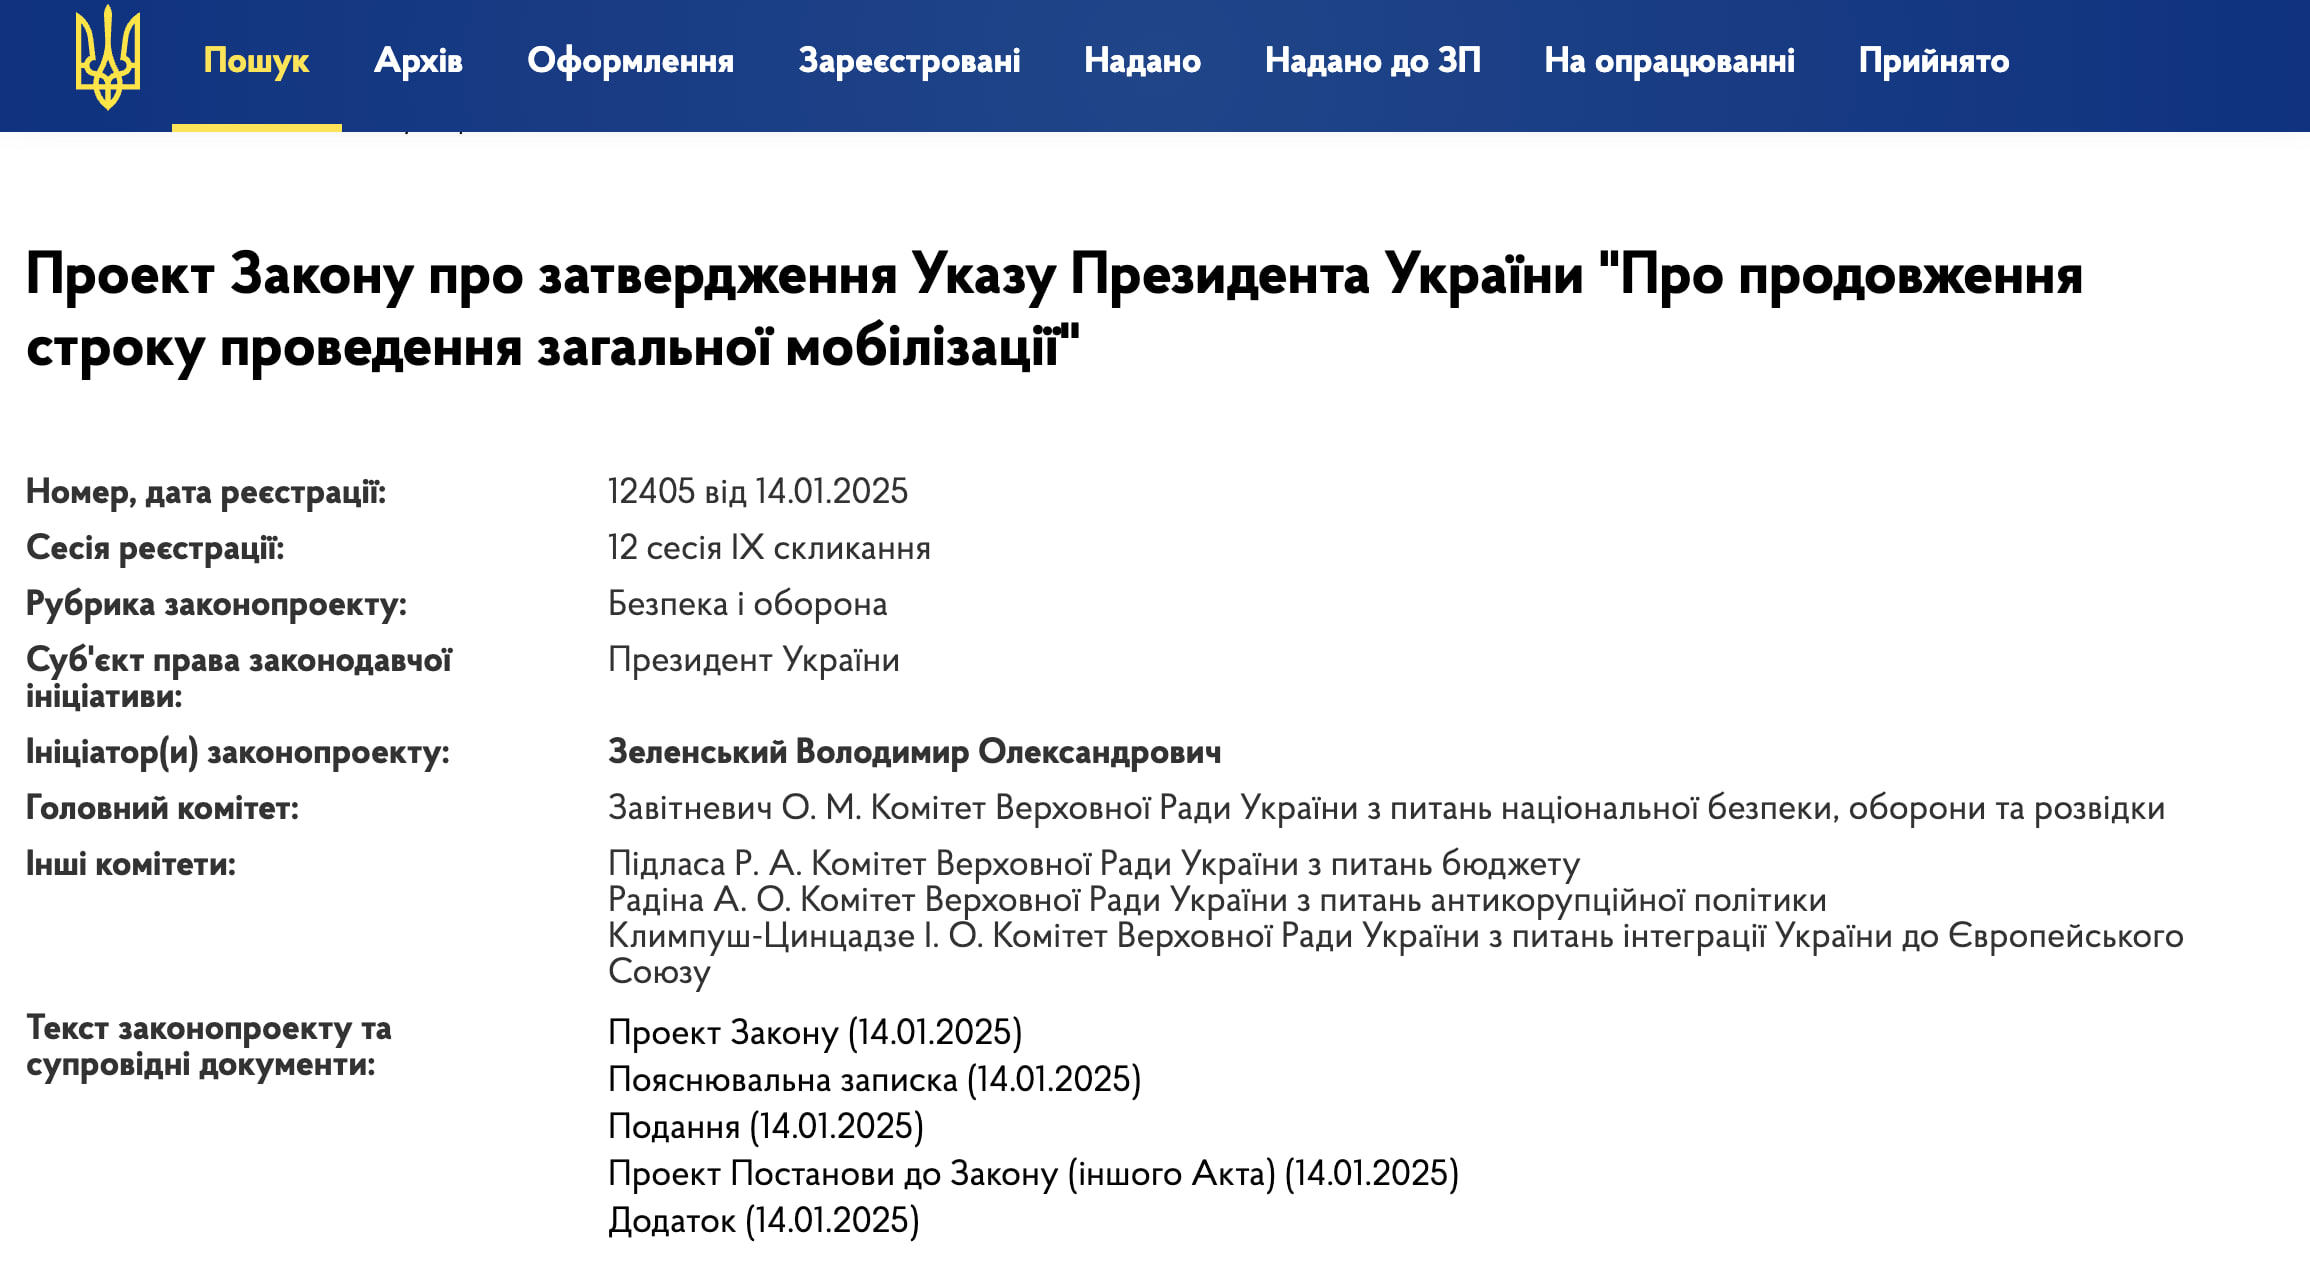Open the Надано до ЗП section

pos(1372,61)
